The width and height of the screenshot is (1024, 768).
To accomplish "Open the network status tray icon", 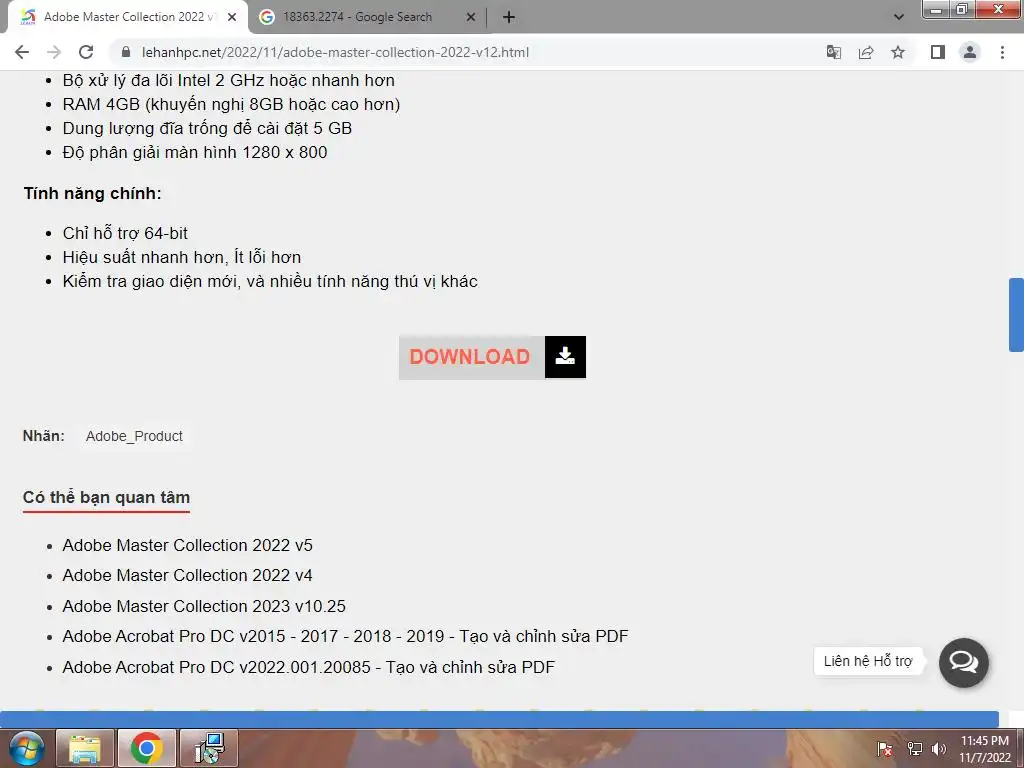I will [x=914, y=748].
